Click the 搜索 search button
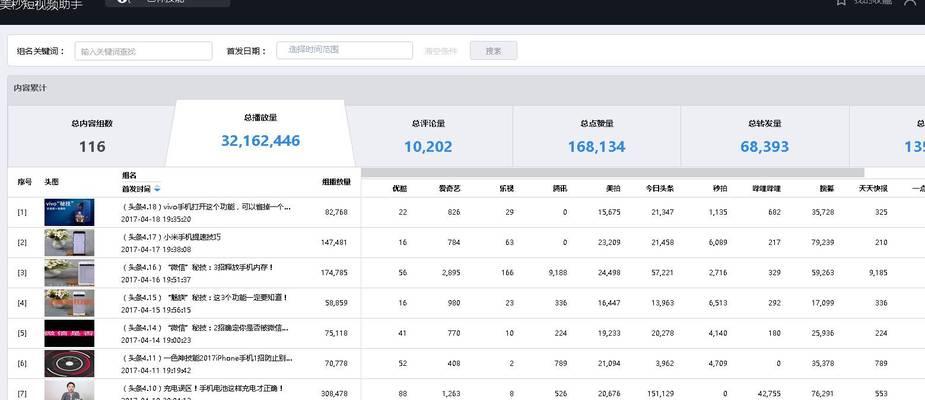The width and height of the screenshot is (925, 400). [494, 51]
